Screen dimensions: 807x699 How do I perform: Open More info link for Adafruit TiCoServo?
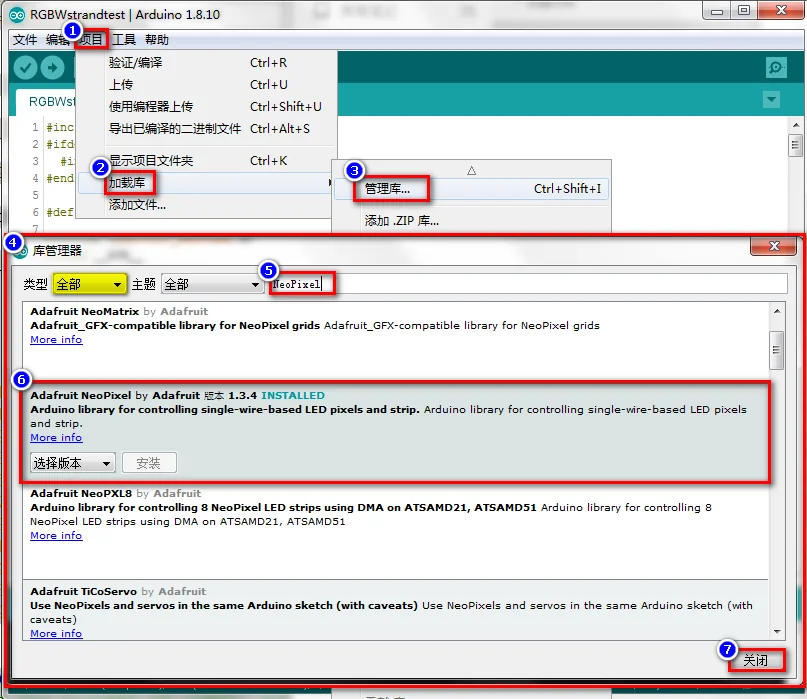56,634
